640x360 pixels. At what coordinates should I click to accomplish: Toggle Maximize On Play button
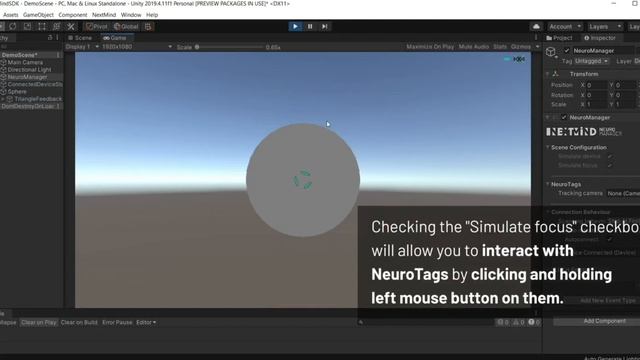pos(430,47)
